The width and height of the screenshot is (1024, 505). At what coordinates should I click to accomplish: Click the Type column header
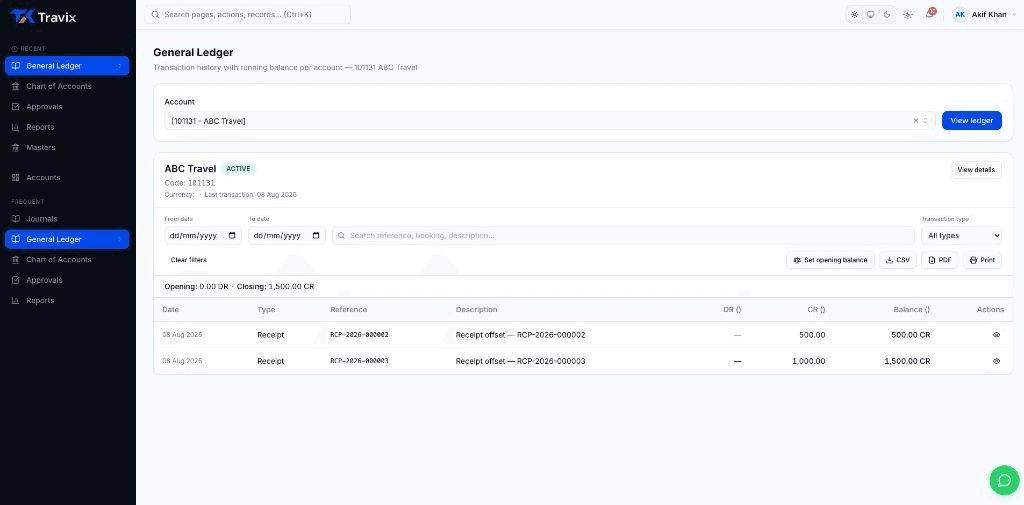[x=266, y=310]
